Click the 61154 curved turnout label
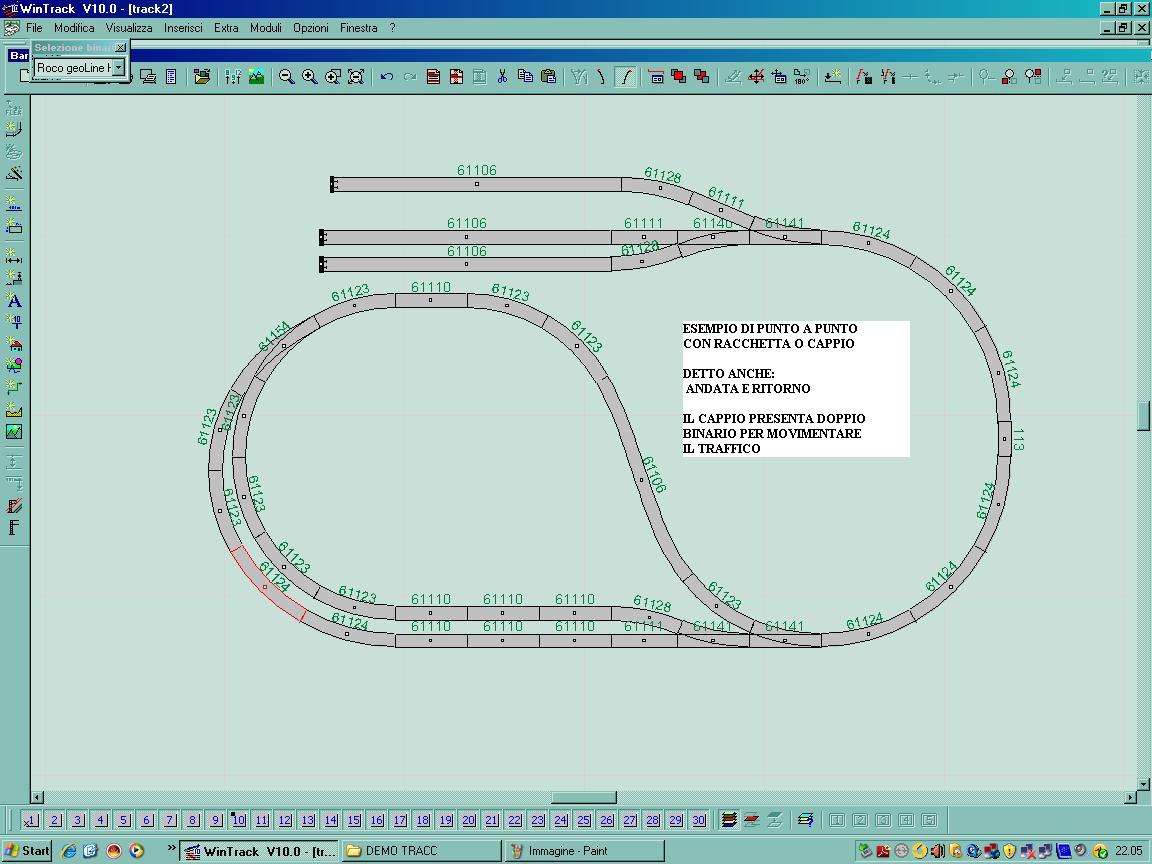The image size is (1152, 864). tap(274, 336)
